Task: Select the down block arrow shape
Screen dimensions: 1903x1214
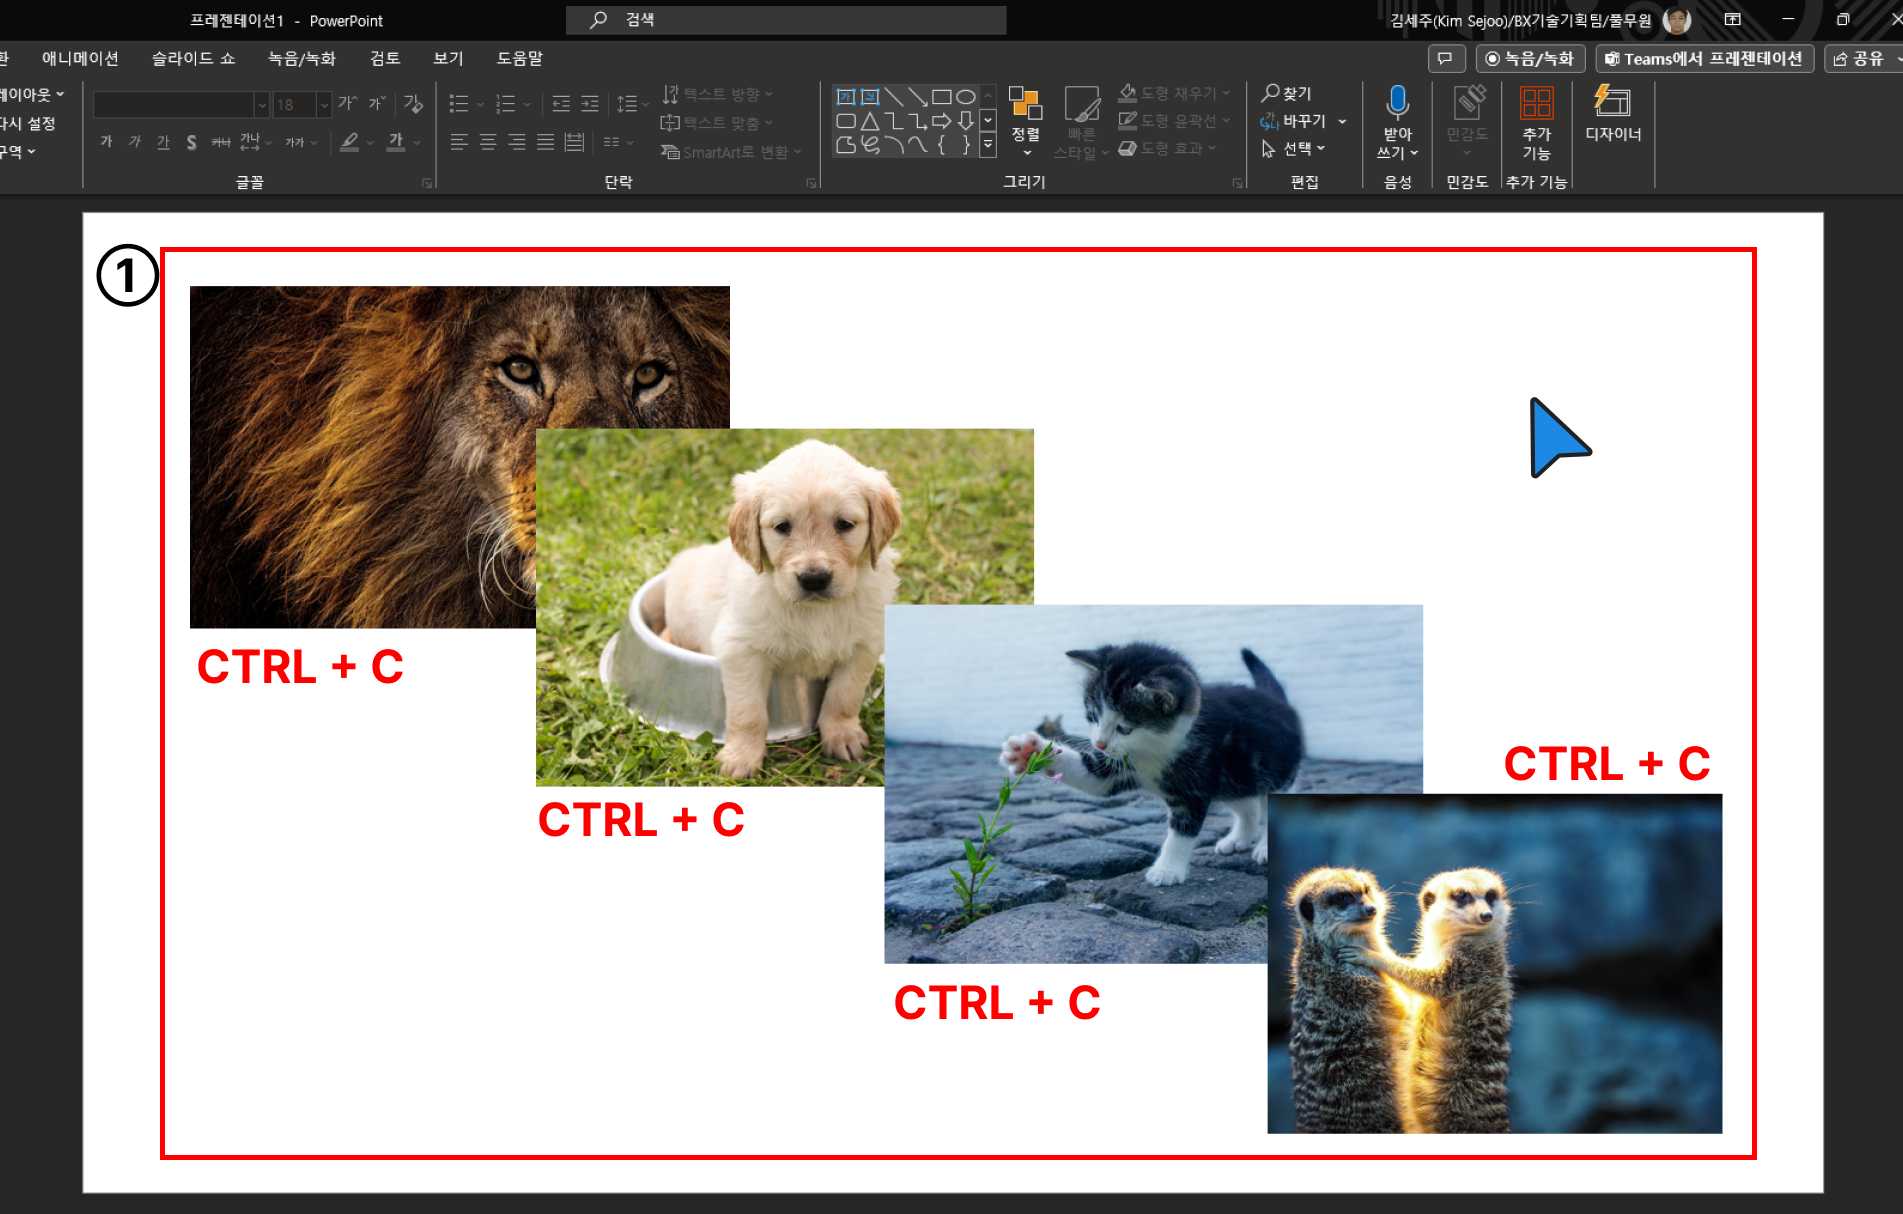Action: click(966, 121)
